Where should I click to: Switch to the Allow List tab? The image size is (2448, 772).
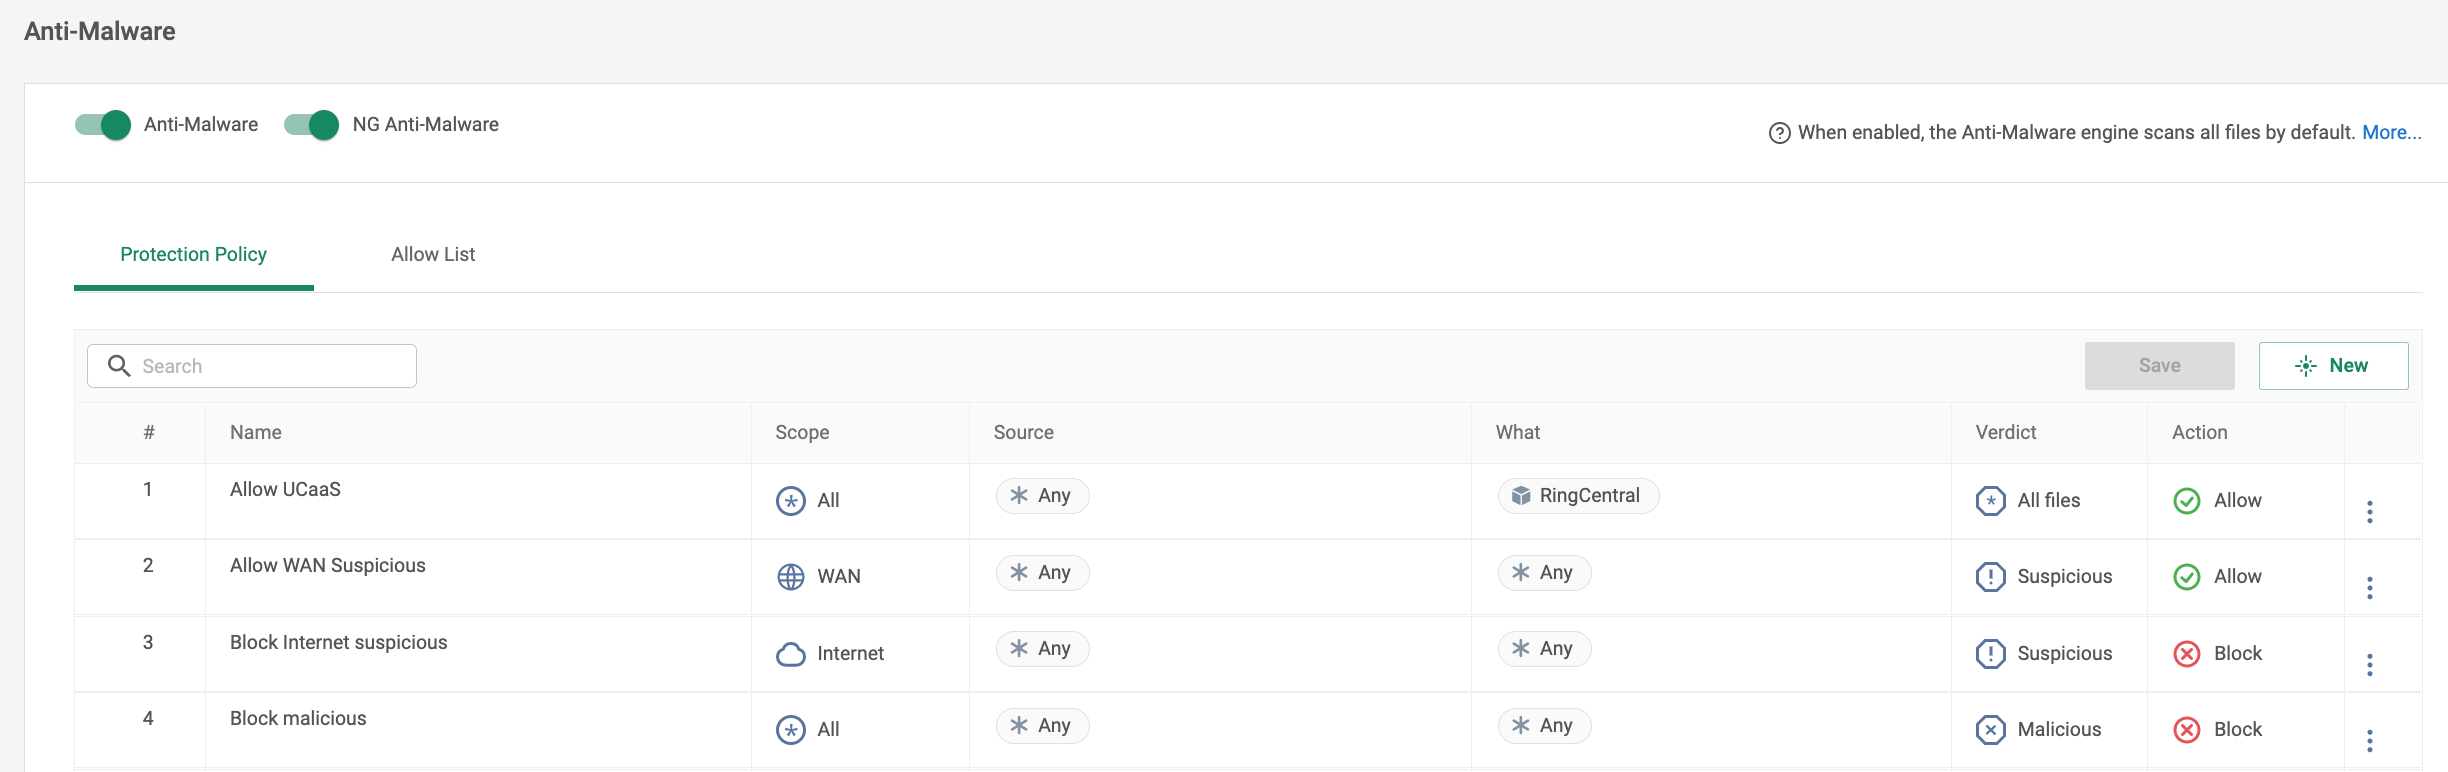pyautogui.click(x=433, y=255)
